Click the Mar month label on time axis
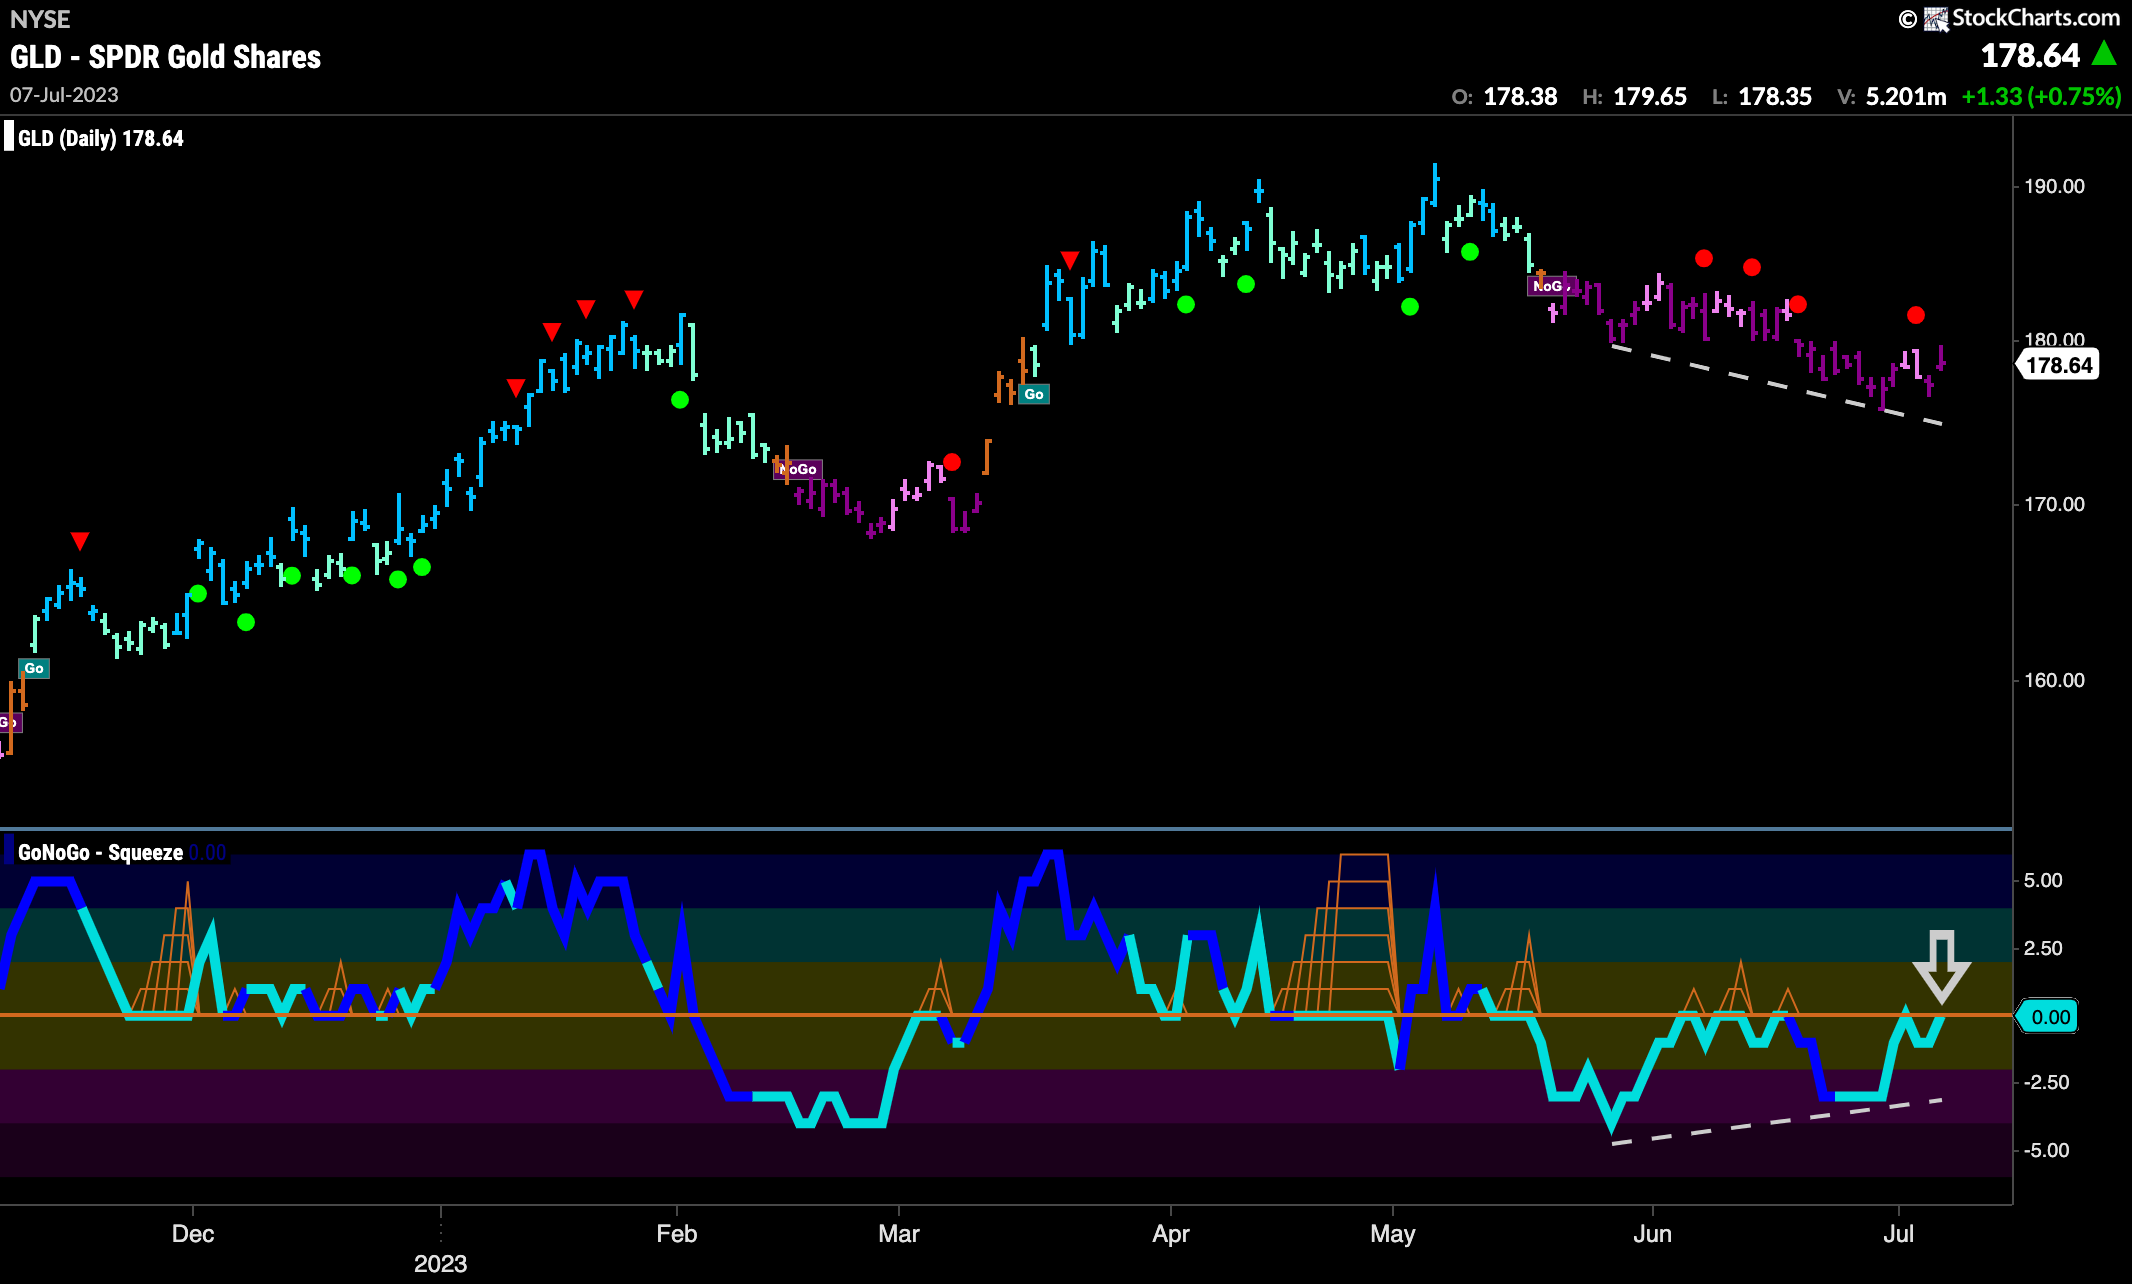 899,1233
